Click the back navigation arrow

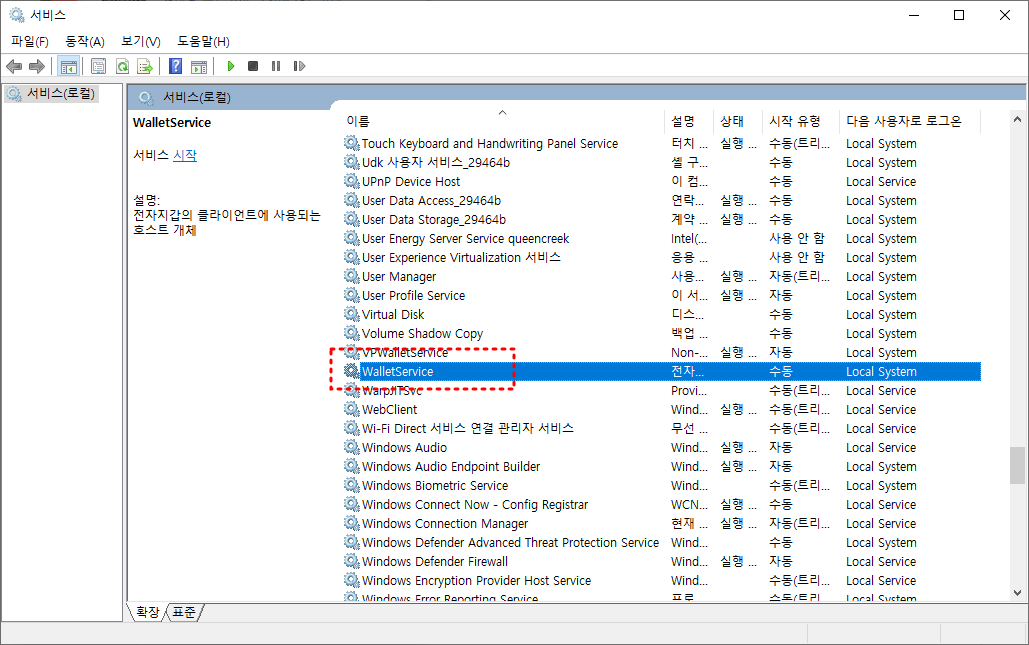click(13, 66)
